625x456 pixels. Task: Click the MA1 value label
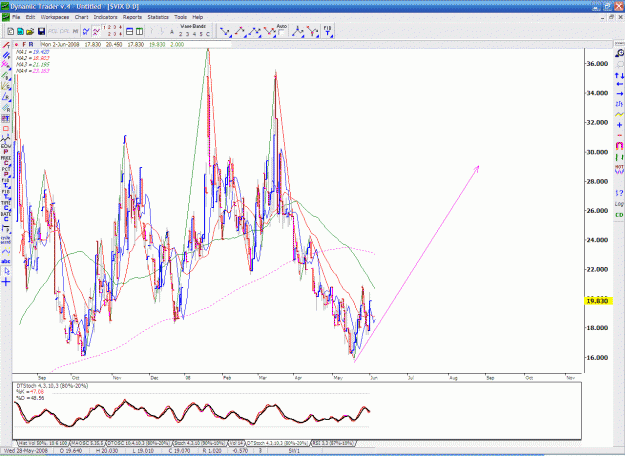(33, 52)
